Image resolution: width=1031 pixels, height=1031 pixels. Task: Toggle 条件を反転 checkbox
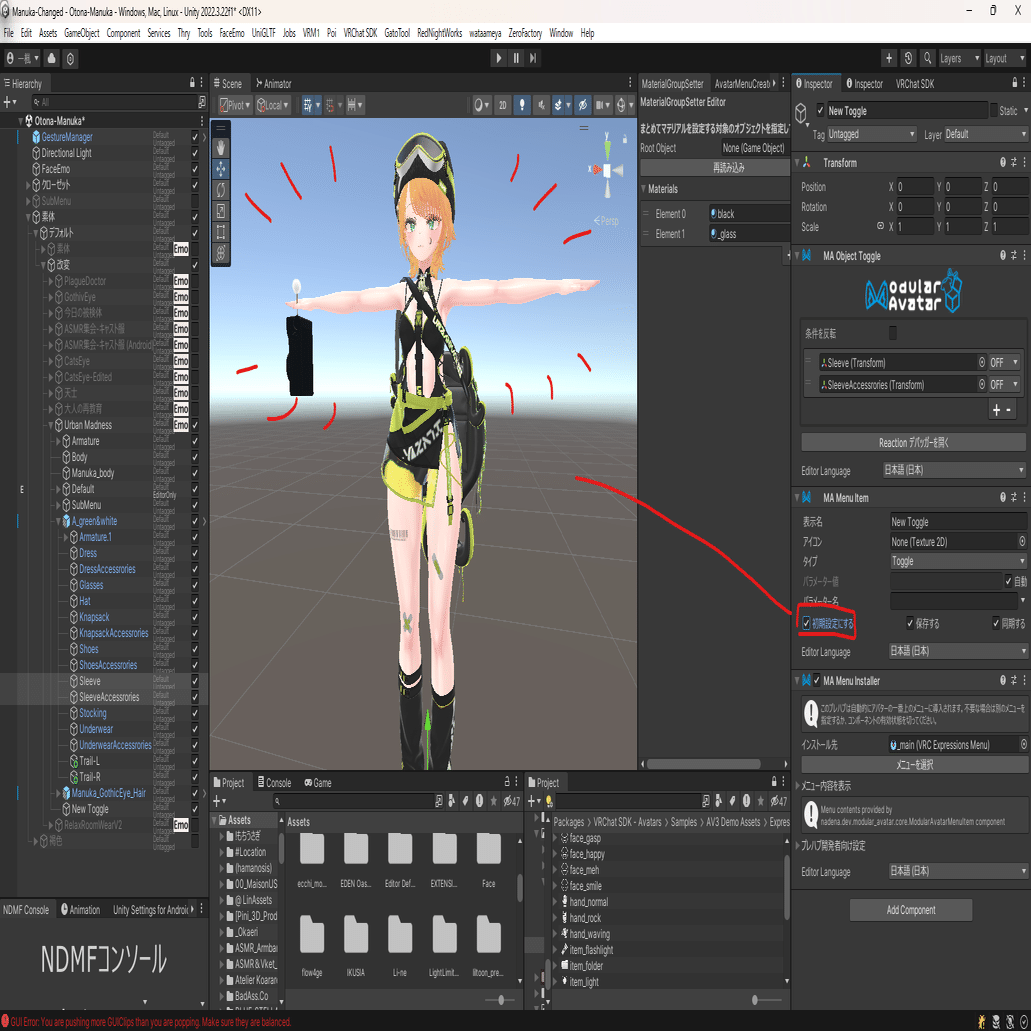[892, 333]
